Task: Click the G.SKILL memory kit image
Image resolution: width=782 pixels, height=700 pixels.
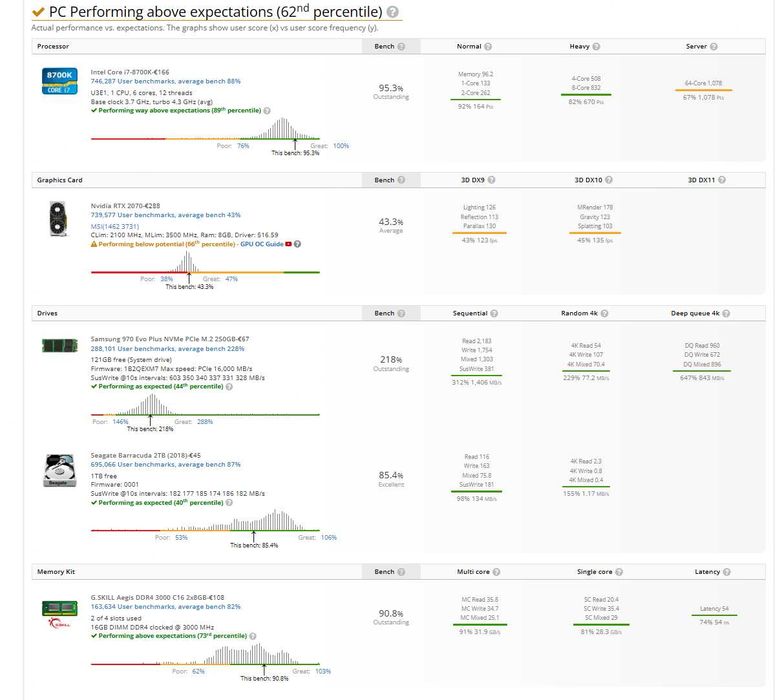Action: [x=59, y=614]
